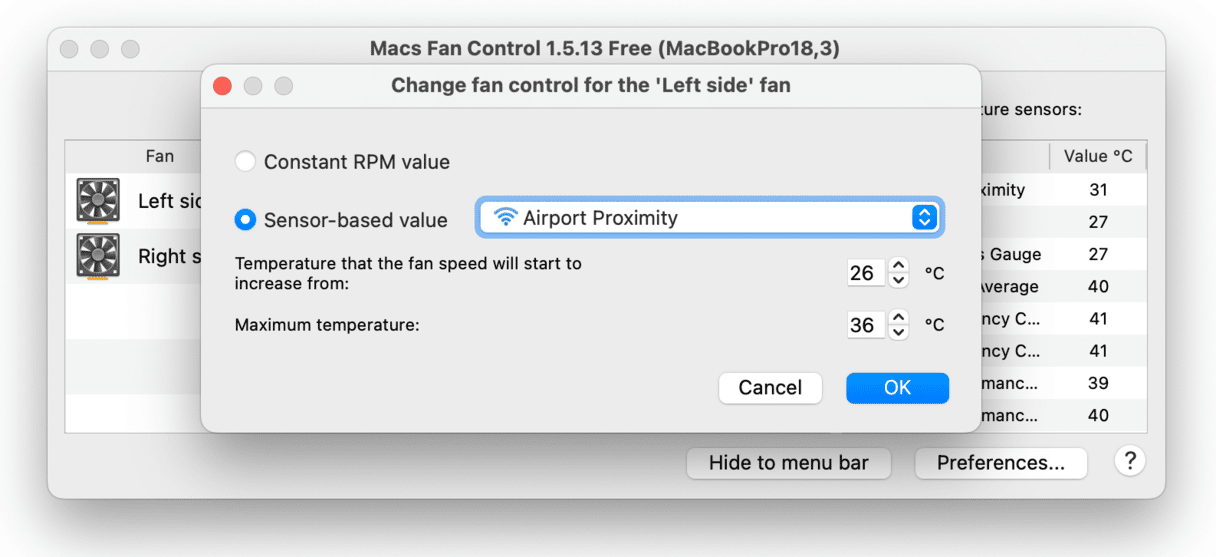Click the Right side fan icon

[98, 256]
